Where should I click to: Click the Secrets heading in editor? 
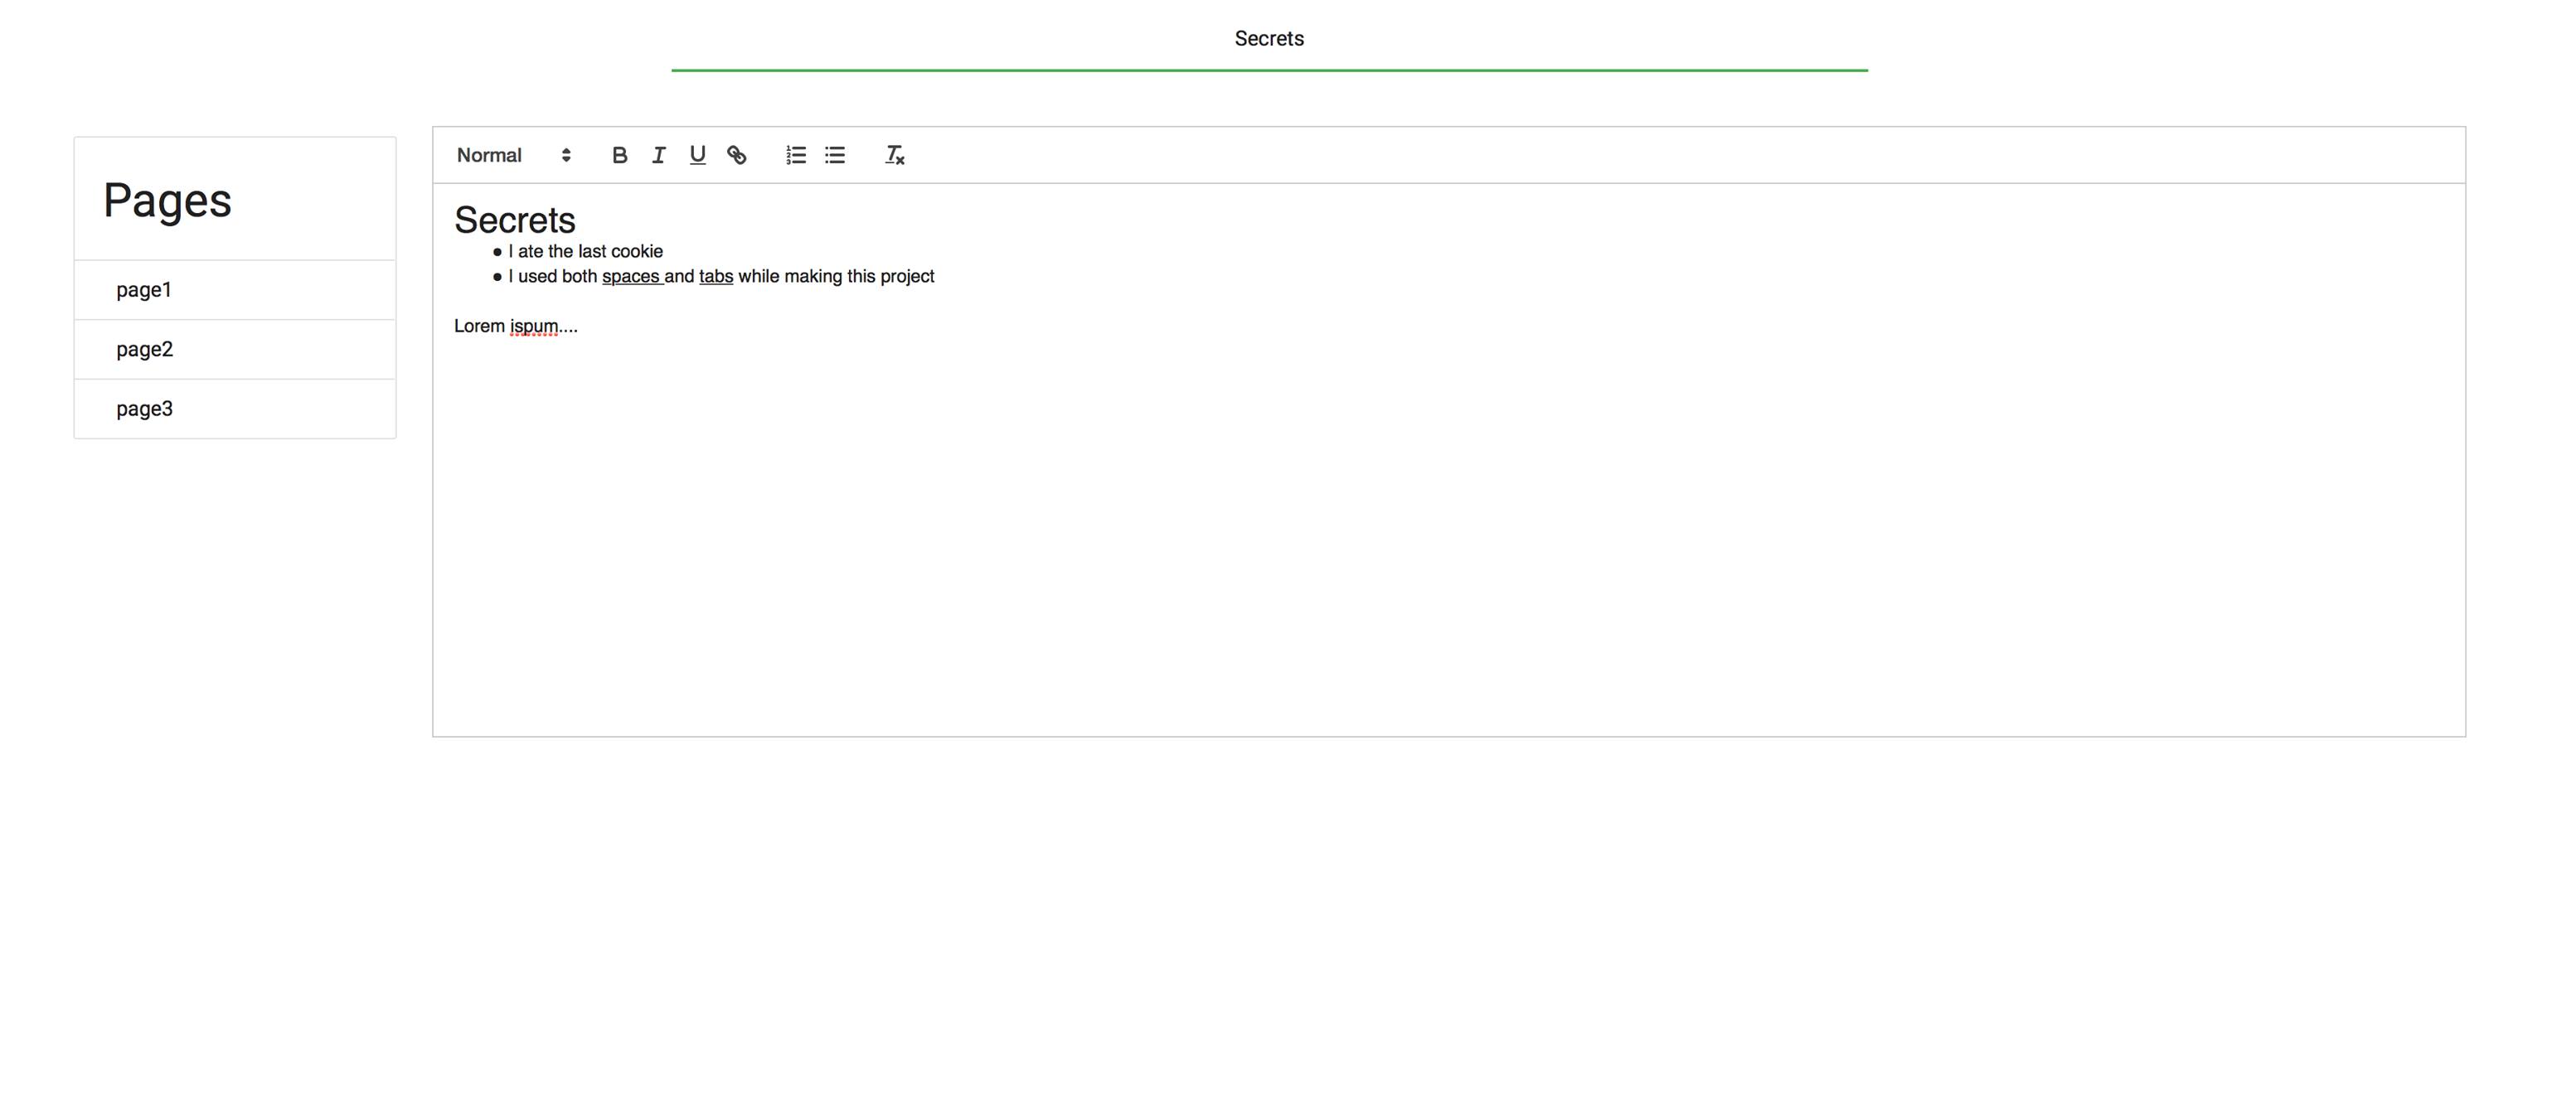tap(514, 220)
